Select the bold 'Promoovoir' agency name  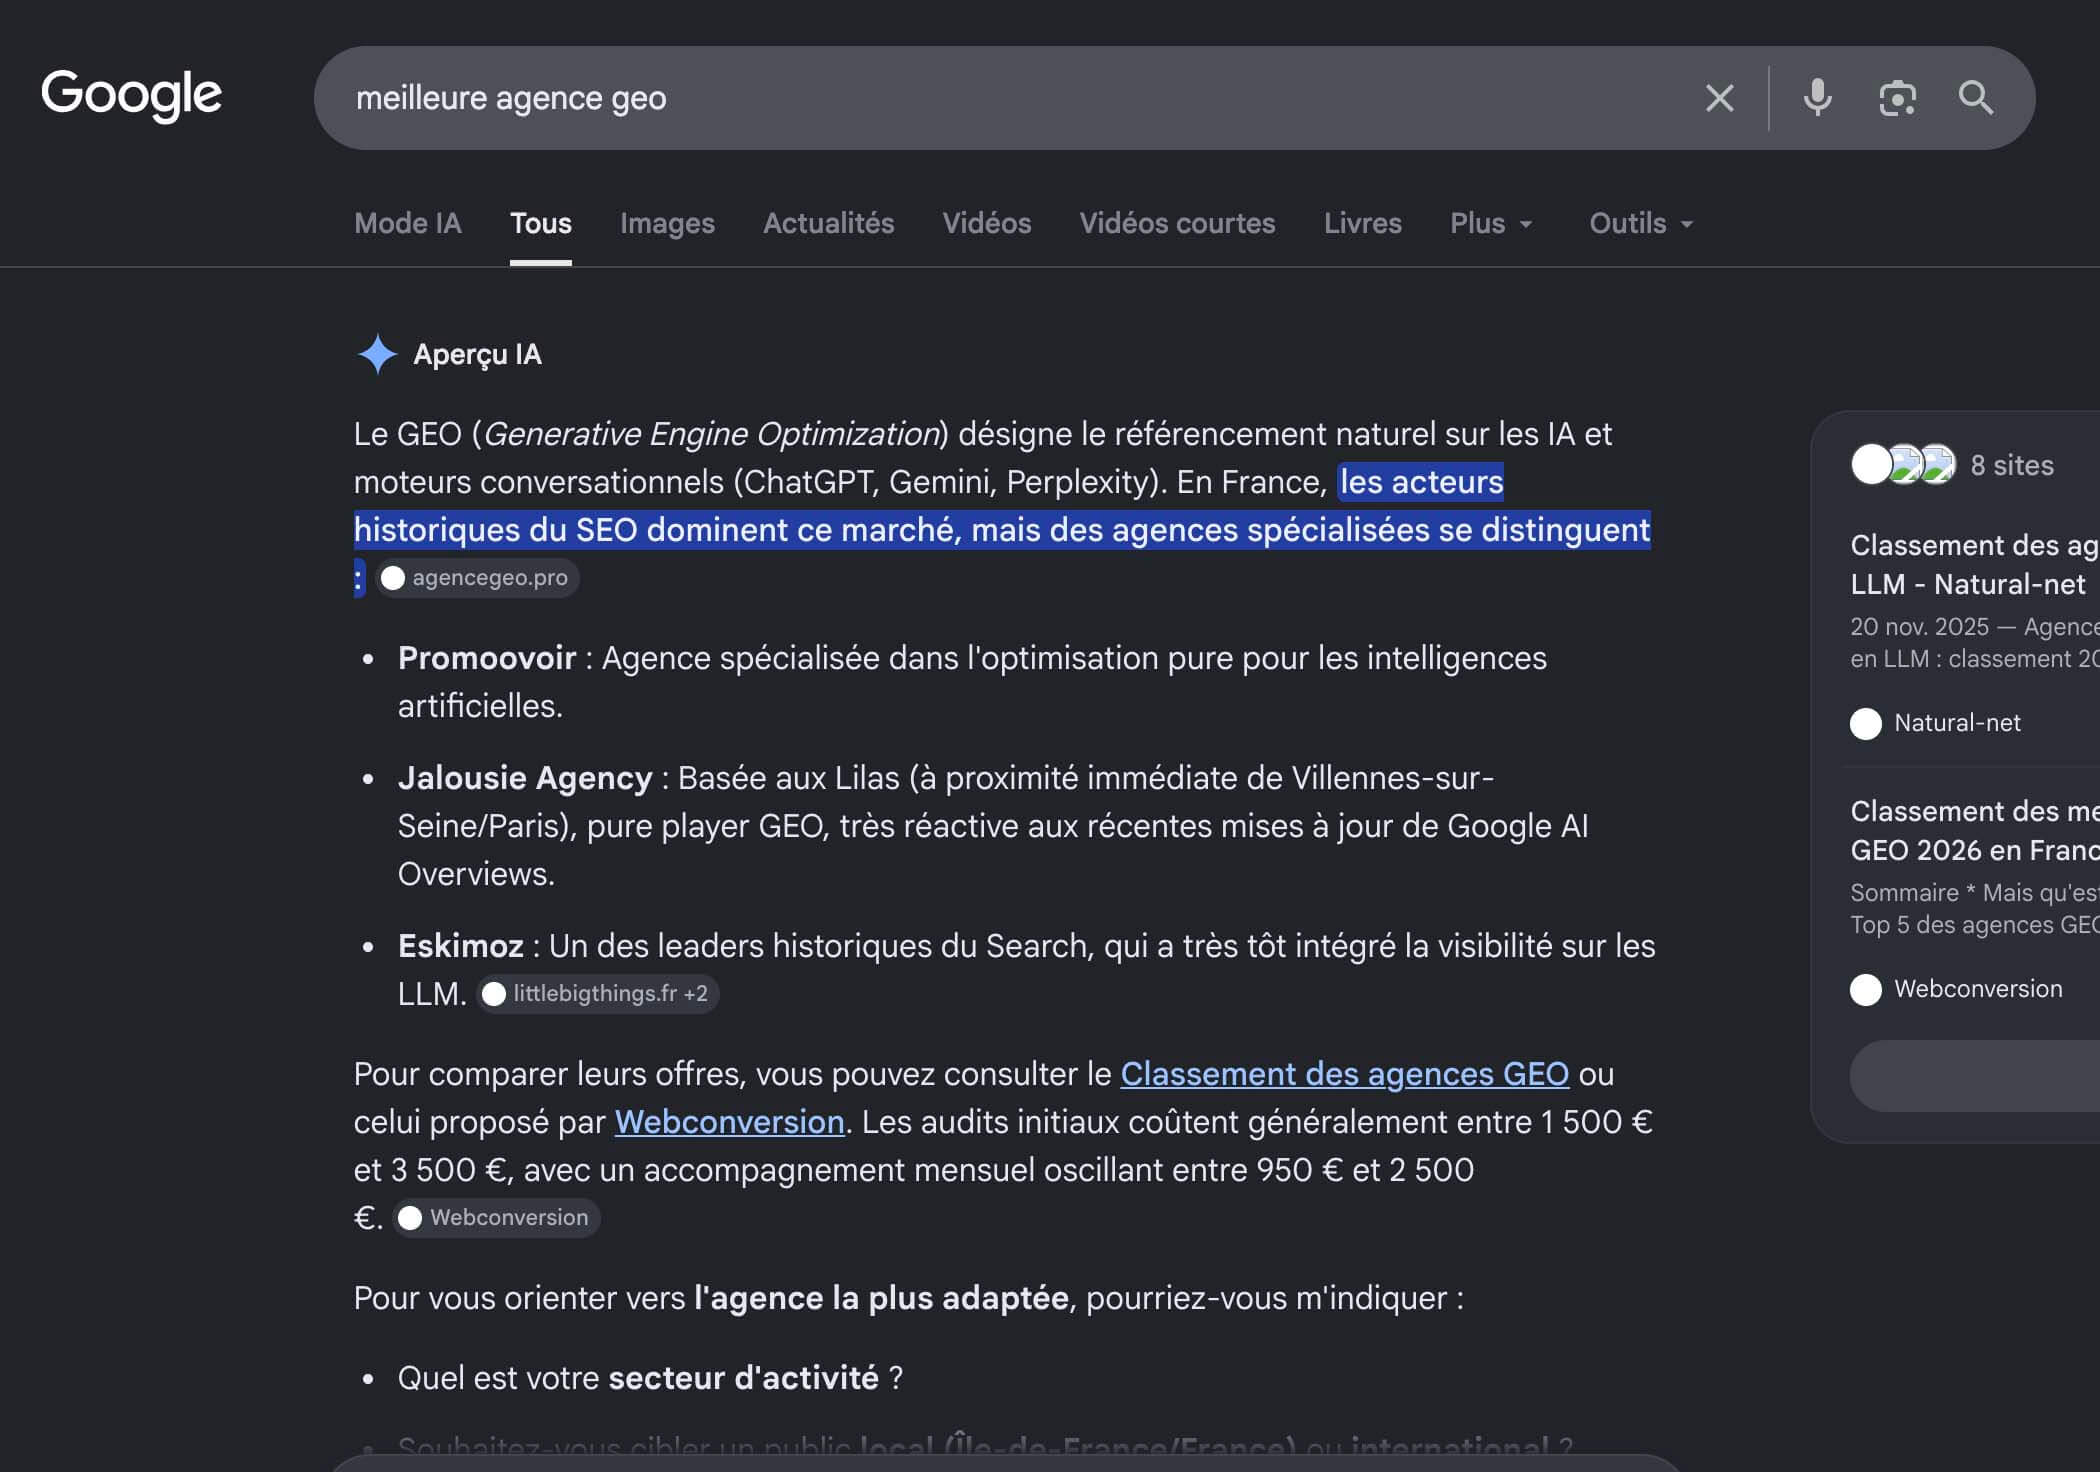tap(487, 658)
